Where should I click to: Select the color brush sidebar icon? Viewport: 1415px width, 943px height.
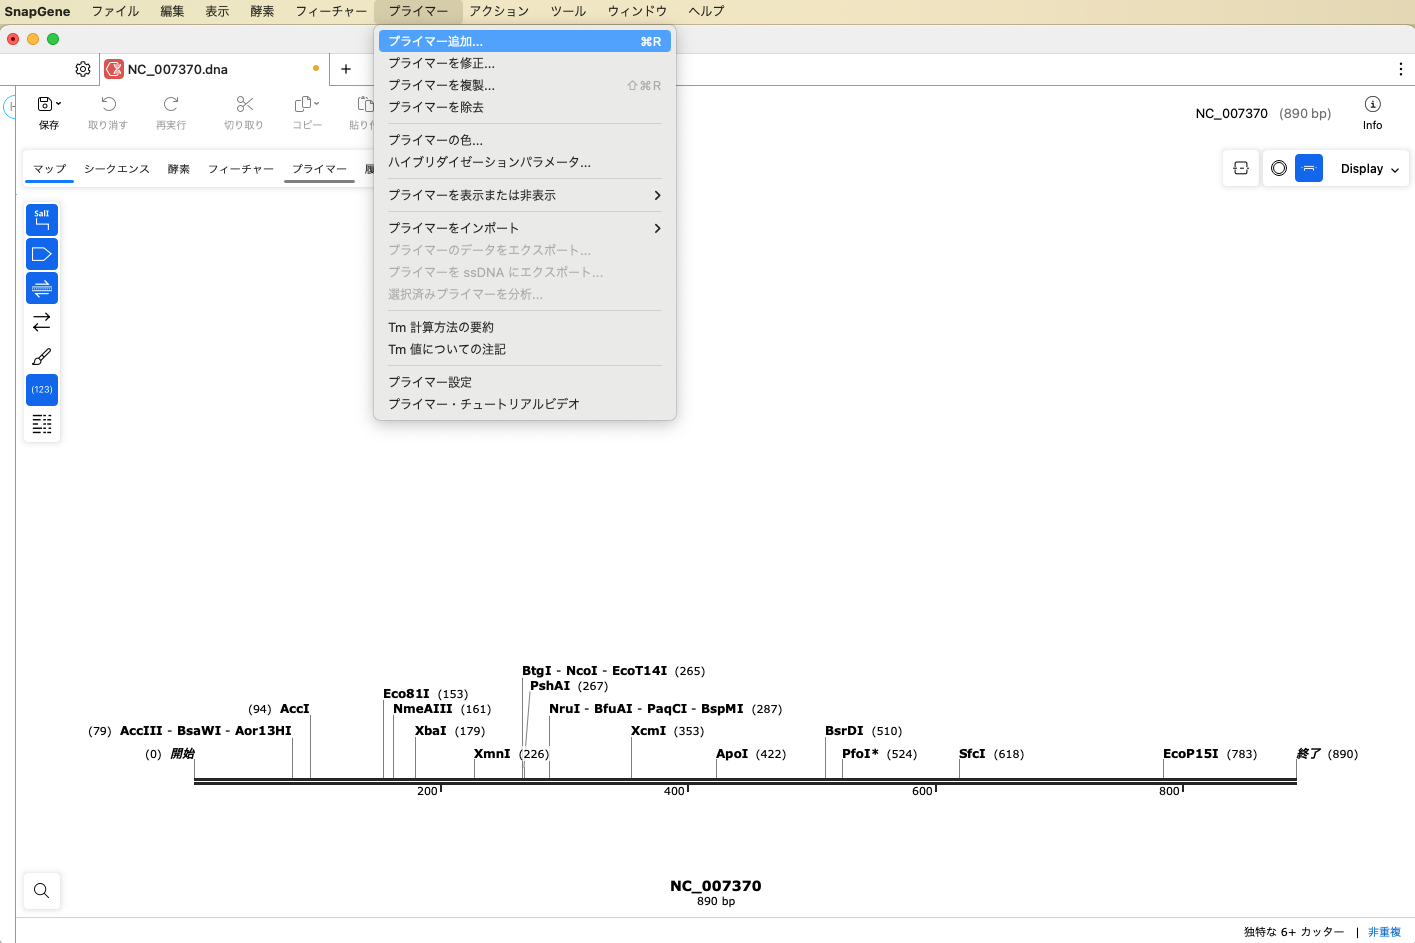click(x=41, y=355)
